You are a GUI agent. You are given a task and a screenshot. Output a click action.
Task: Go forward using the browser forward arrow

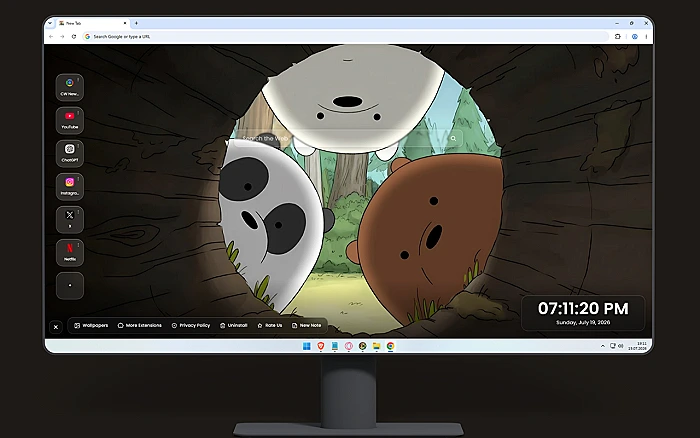click(x=62, y=37)
